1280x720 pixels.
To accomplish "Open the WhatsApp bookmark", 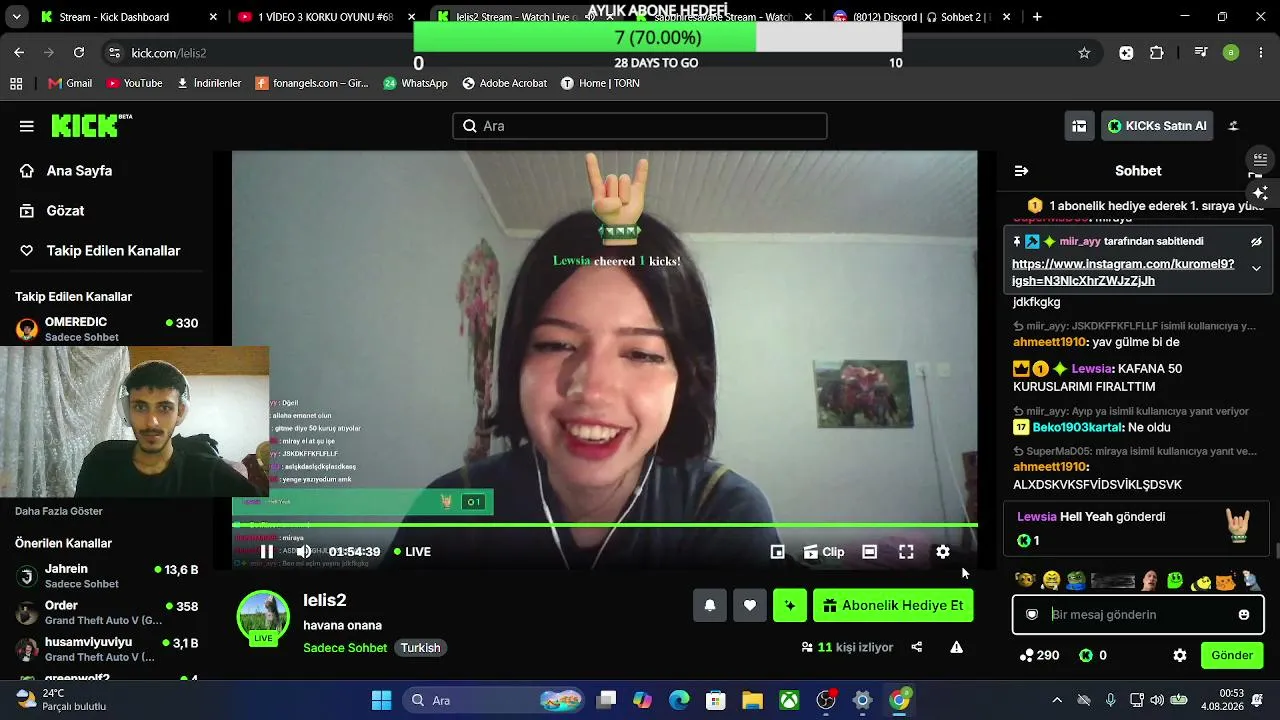I will (415, 83).
